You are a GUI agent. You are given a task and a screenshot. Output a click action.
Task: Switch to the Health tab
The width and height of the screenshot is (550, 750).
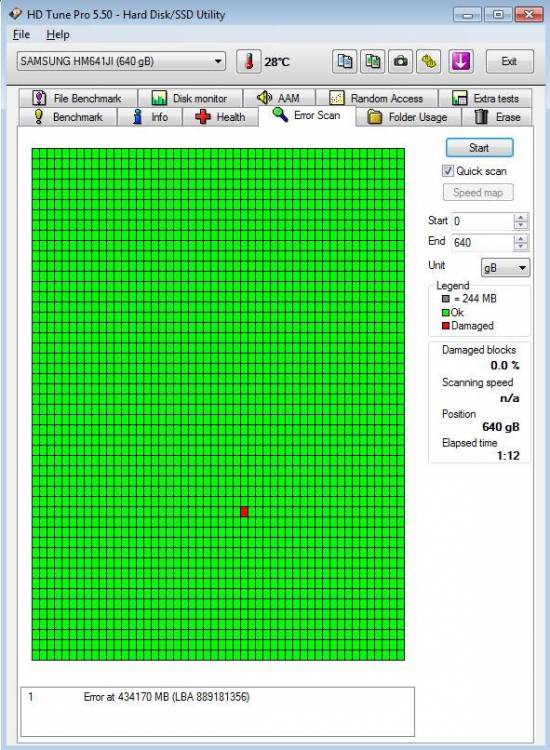coord(220,117)
